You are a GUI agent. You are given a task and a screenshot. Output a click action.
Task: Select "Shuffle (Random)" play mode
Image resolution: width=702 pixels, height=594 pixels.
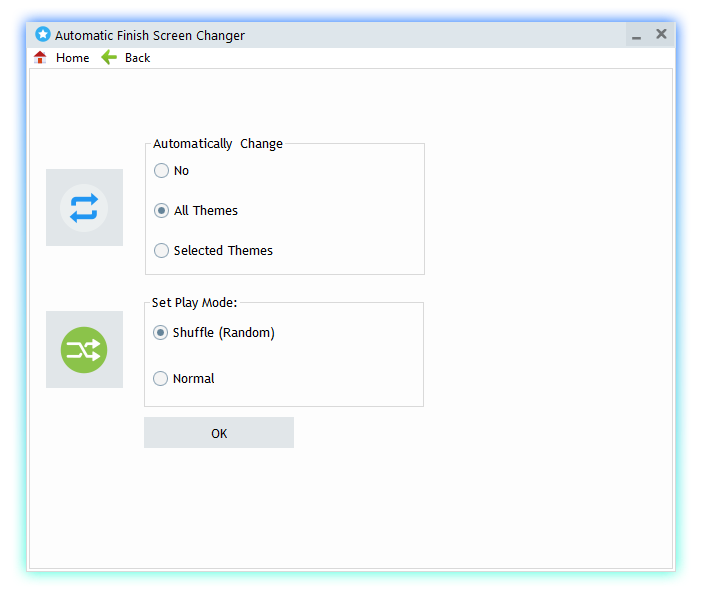click(x=160, y=333)
